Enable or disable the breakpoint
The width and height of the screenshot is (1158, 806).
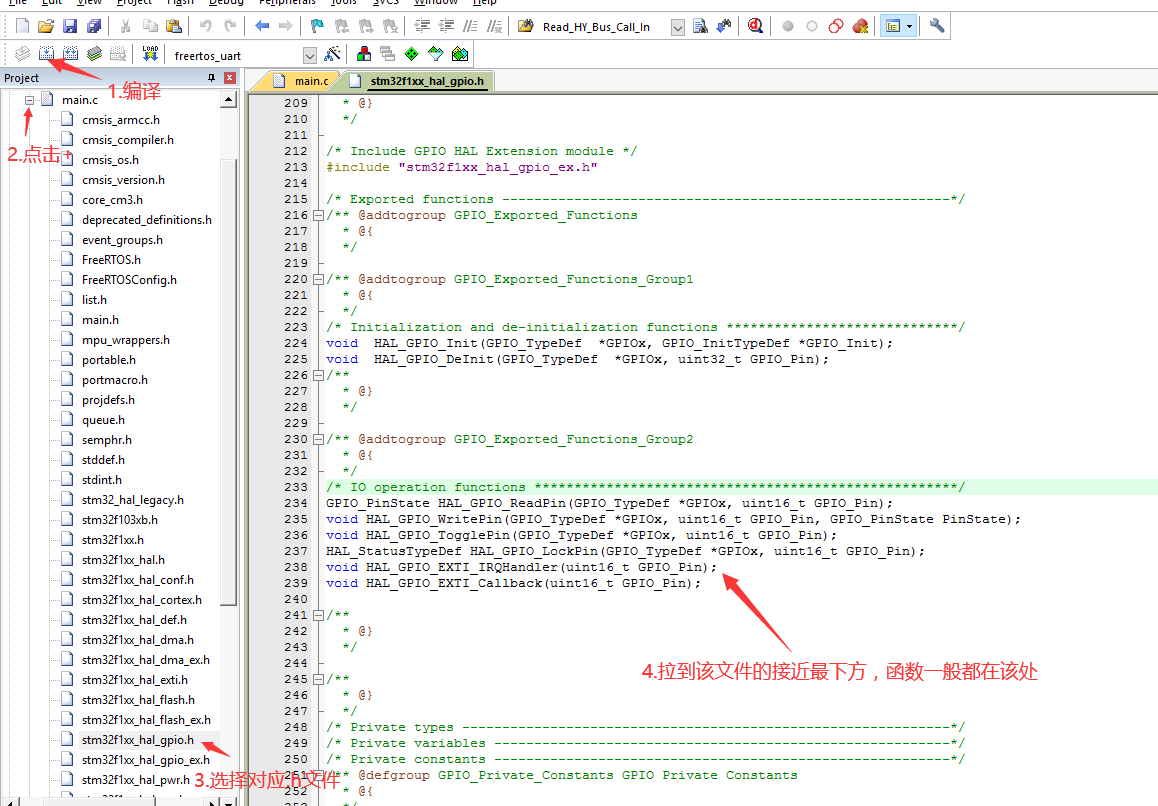coord(812,27)
